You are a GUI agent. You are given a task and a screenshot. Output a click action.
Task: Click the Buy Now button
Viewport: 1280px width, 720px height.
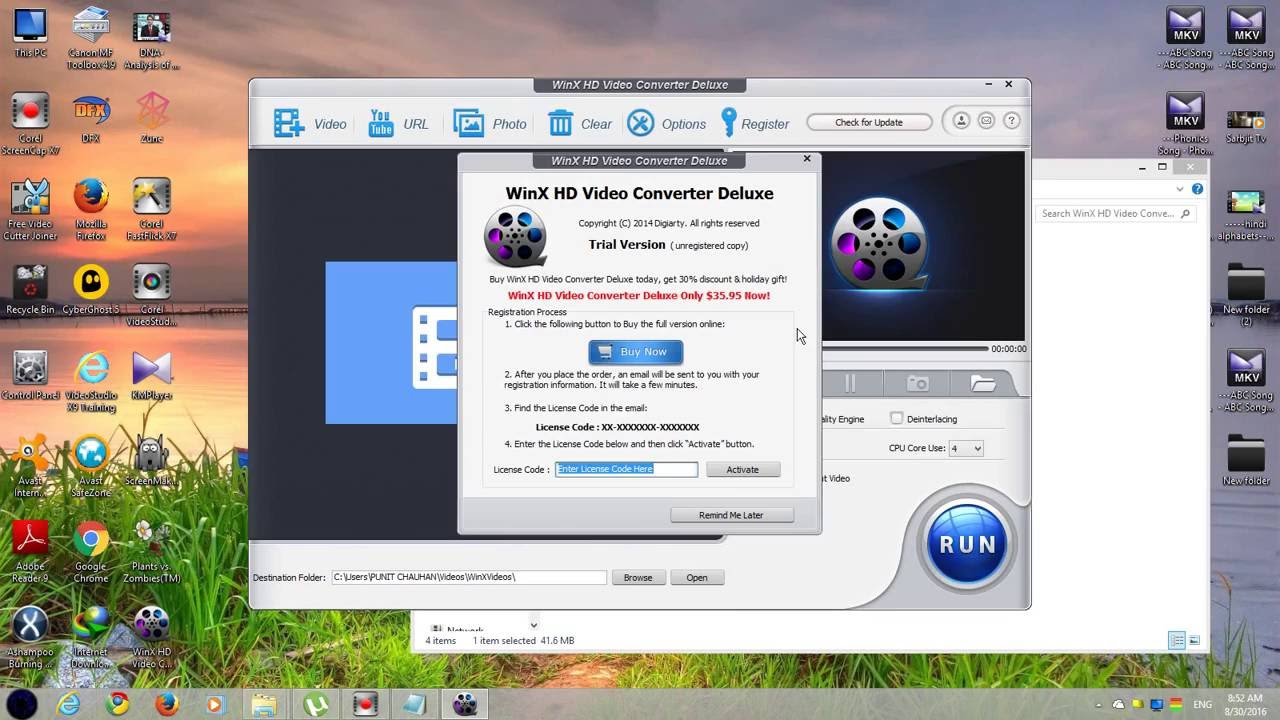coord(636,352)
